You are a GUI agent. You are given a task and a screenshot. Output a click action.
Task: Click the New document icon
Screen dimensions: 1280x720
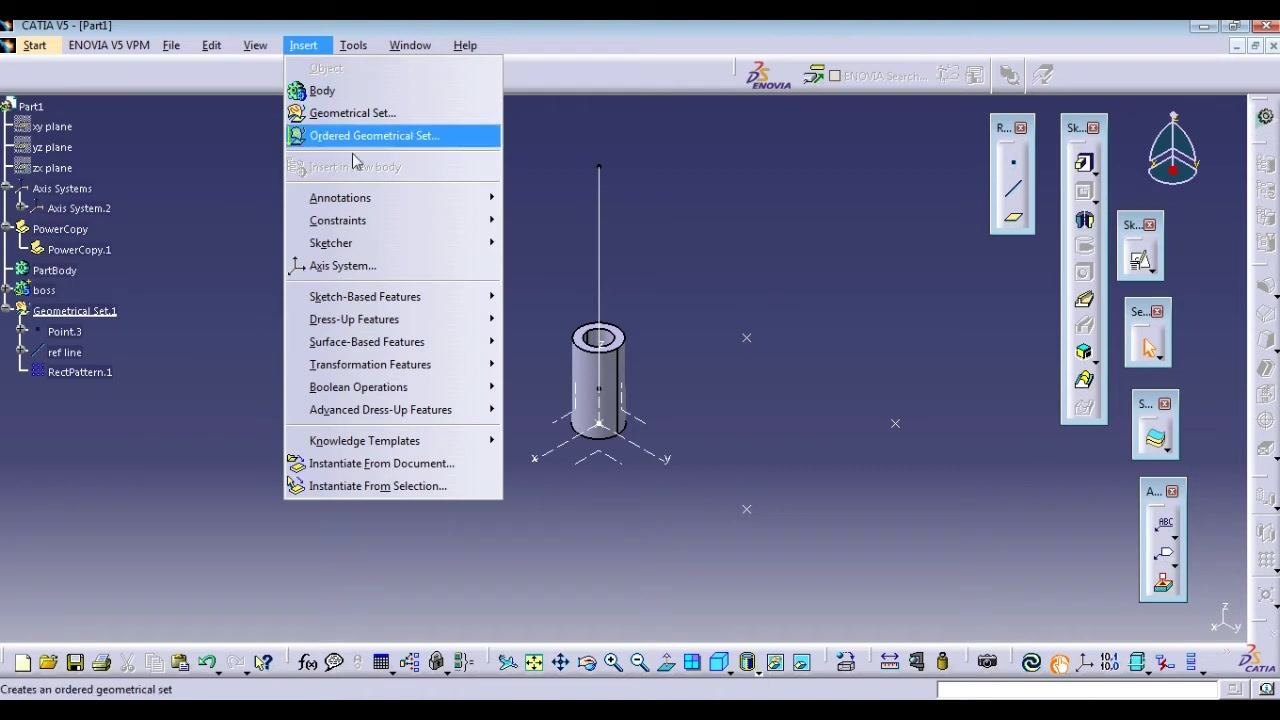click(22, 662)
